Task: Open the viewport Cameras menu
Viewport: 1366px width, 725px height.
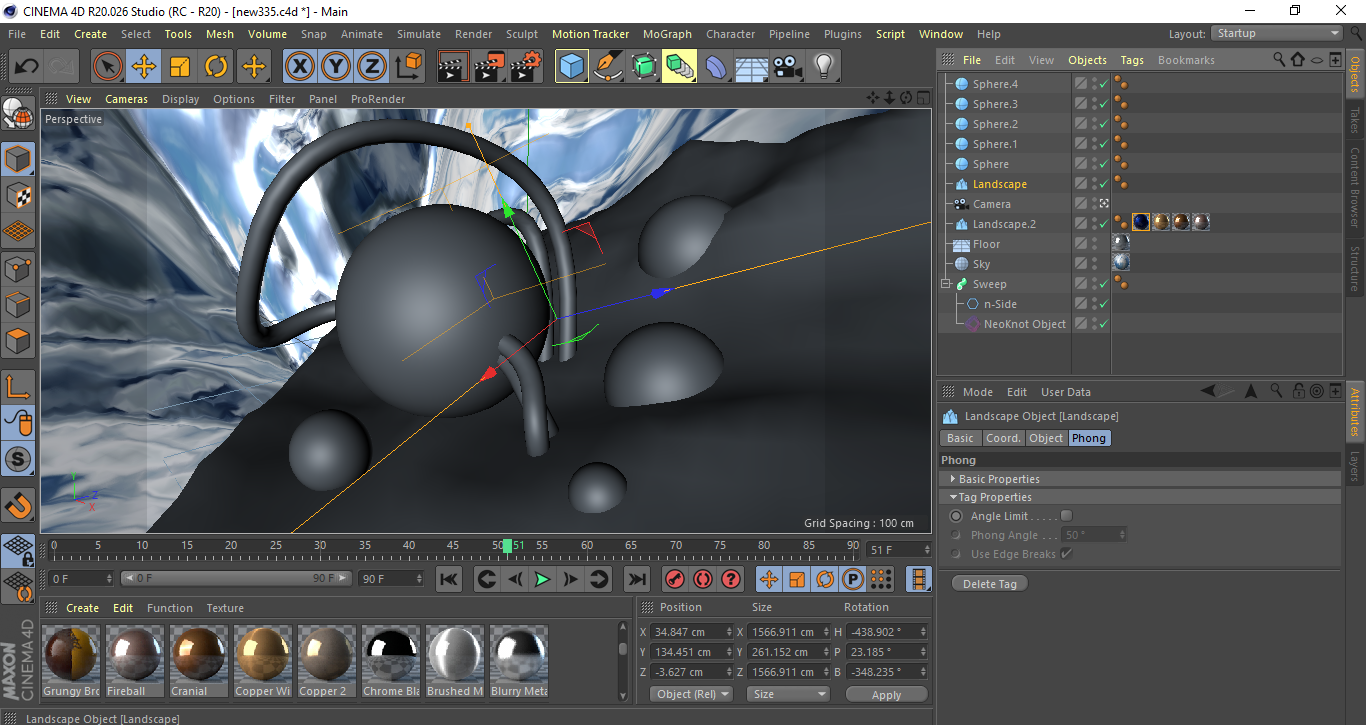Action: (127, 99)
